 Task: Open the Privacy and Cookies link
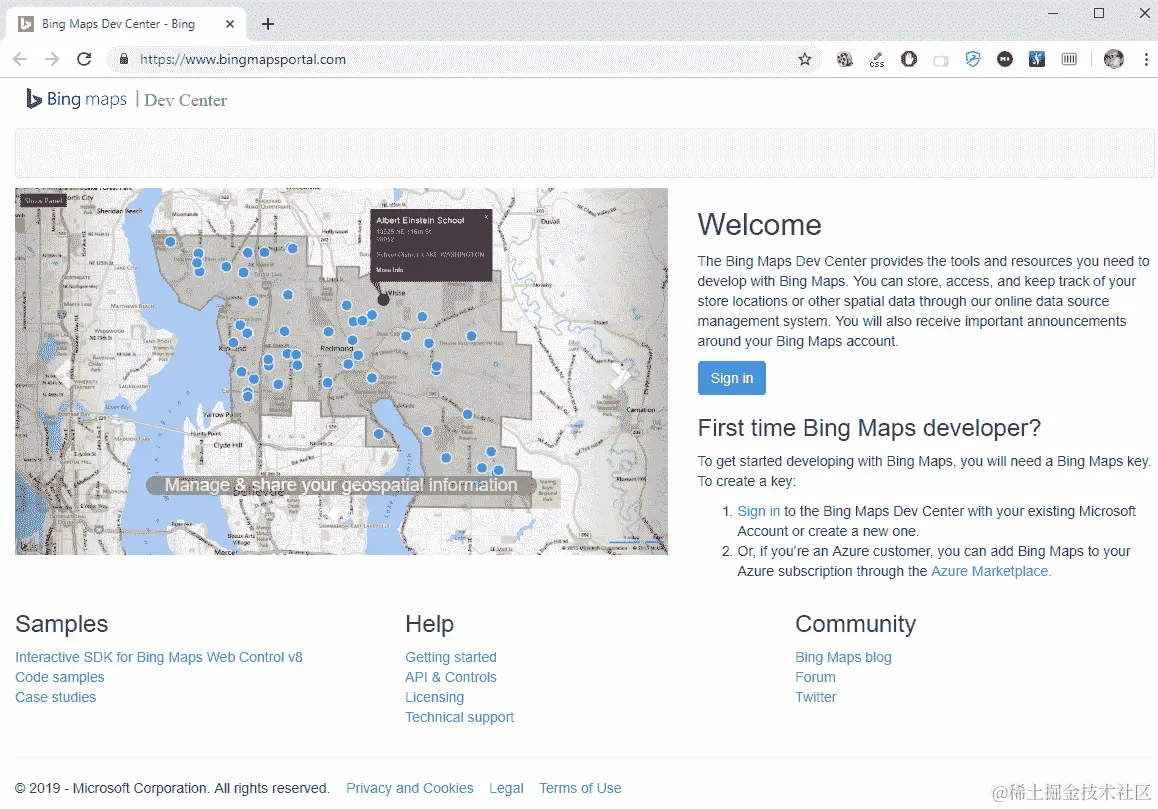coord(410,788)
